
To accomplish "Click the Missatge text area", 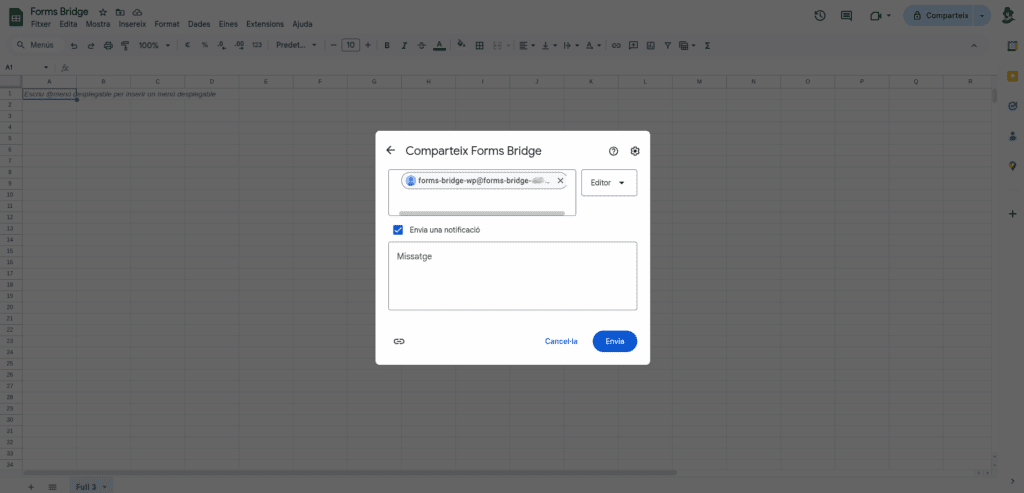I will tap(512, 276).
